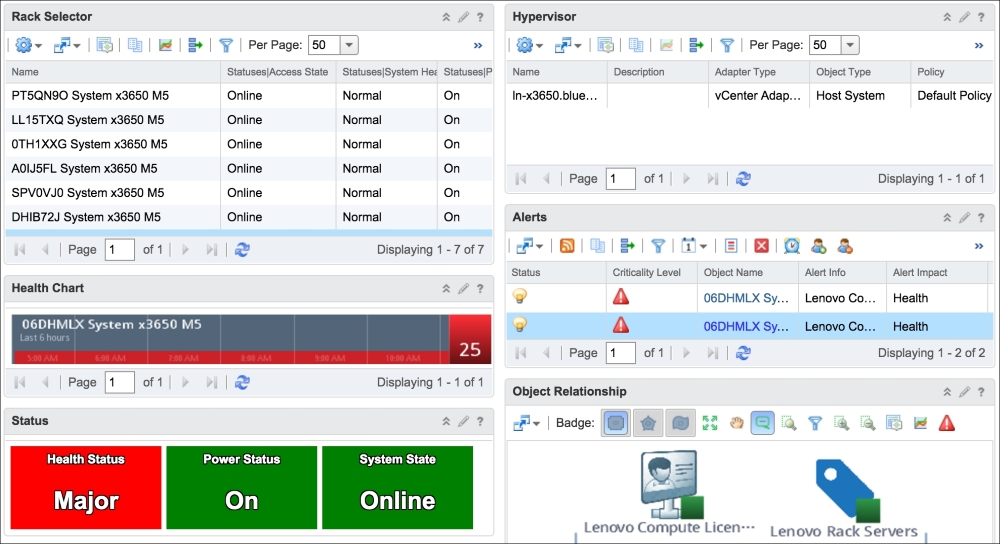Edit the Hypervisor widget with pencil icon
1000x544 pixels.
pyautogui.click(x=964, y=17)
